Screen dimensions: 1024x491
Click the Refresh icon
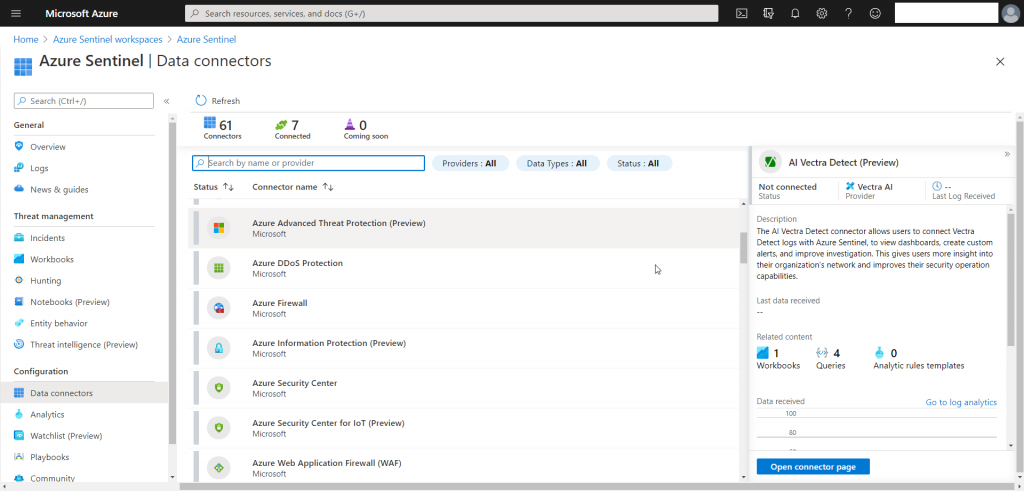201,101
